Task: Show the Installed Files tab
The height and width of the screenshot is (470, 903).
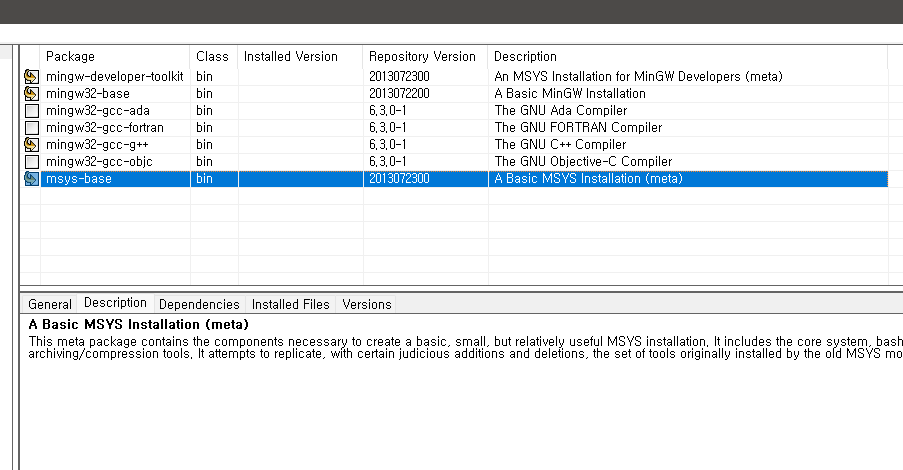Action: coord(291,304)
